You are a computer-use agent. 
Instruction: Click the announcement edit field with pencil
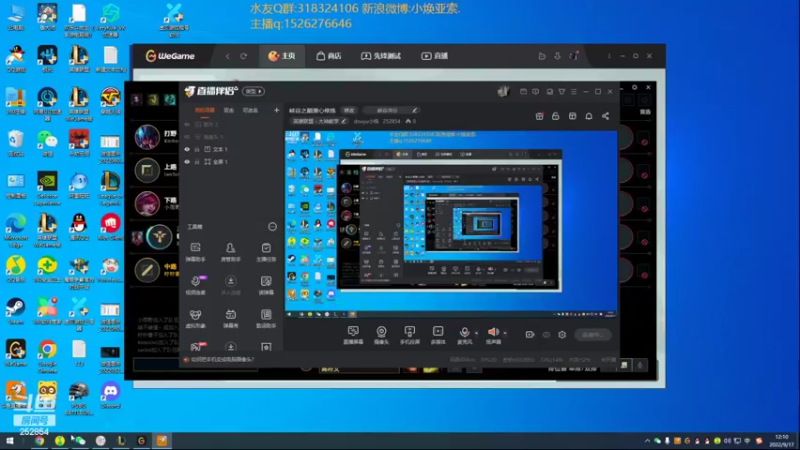click(x=391, y=110)
